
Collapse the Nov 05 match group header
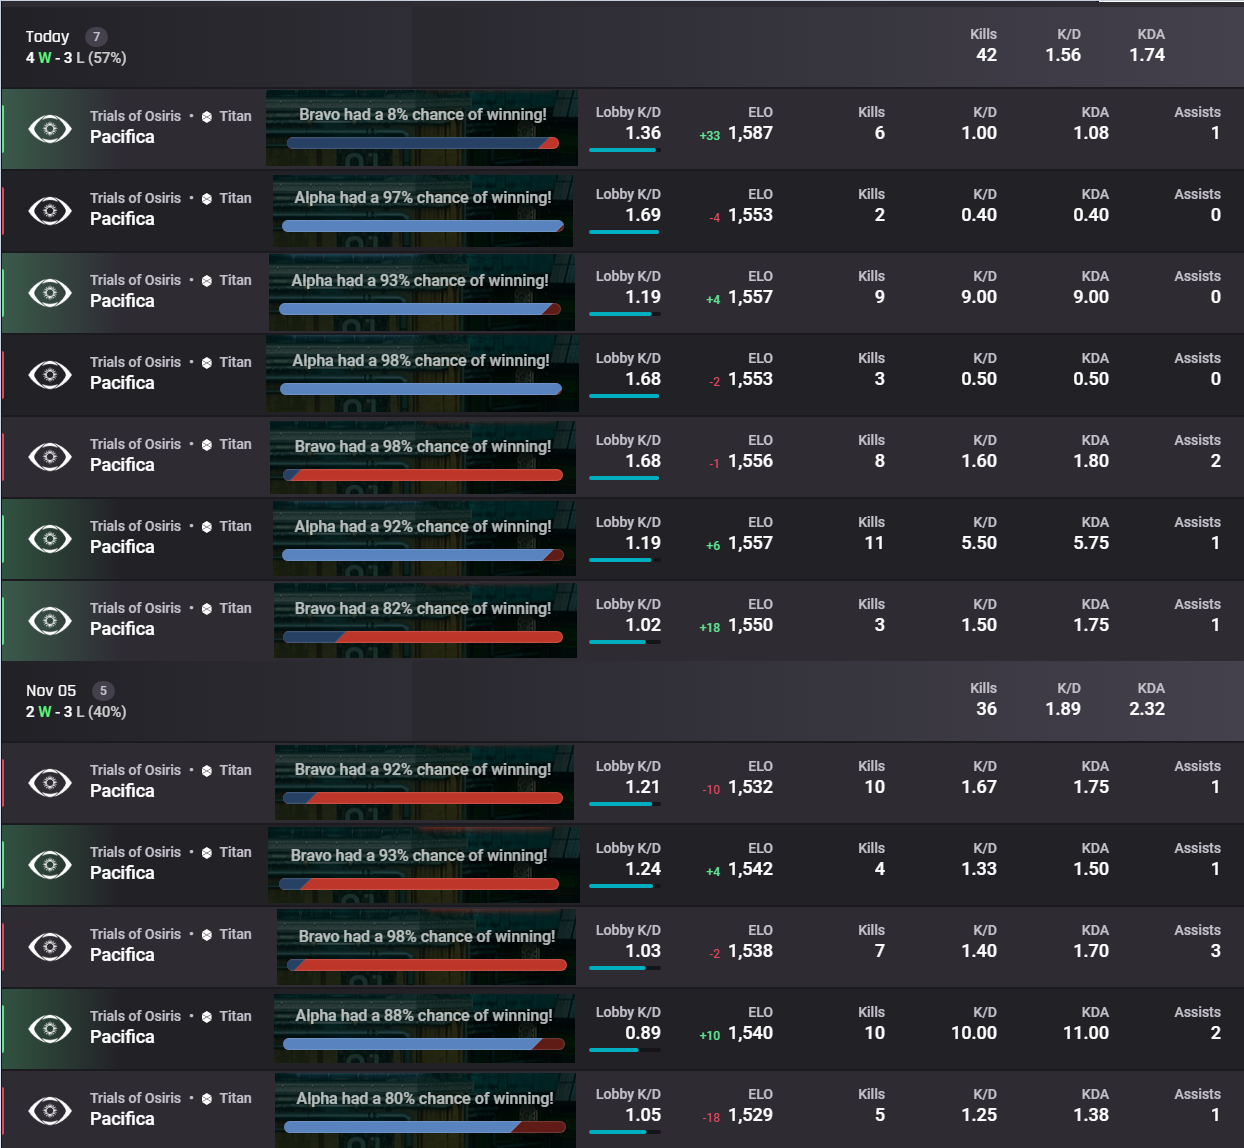pos(622,700)
